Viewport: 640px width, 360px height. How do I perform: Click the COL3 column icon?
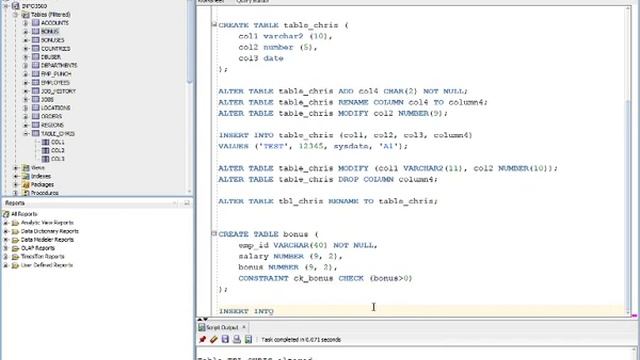pyautogui.click(x=46, y=159)
